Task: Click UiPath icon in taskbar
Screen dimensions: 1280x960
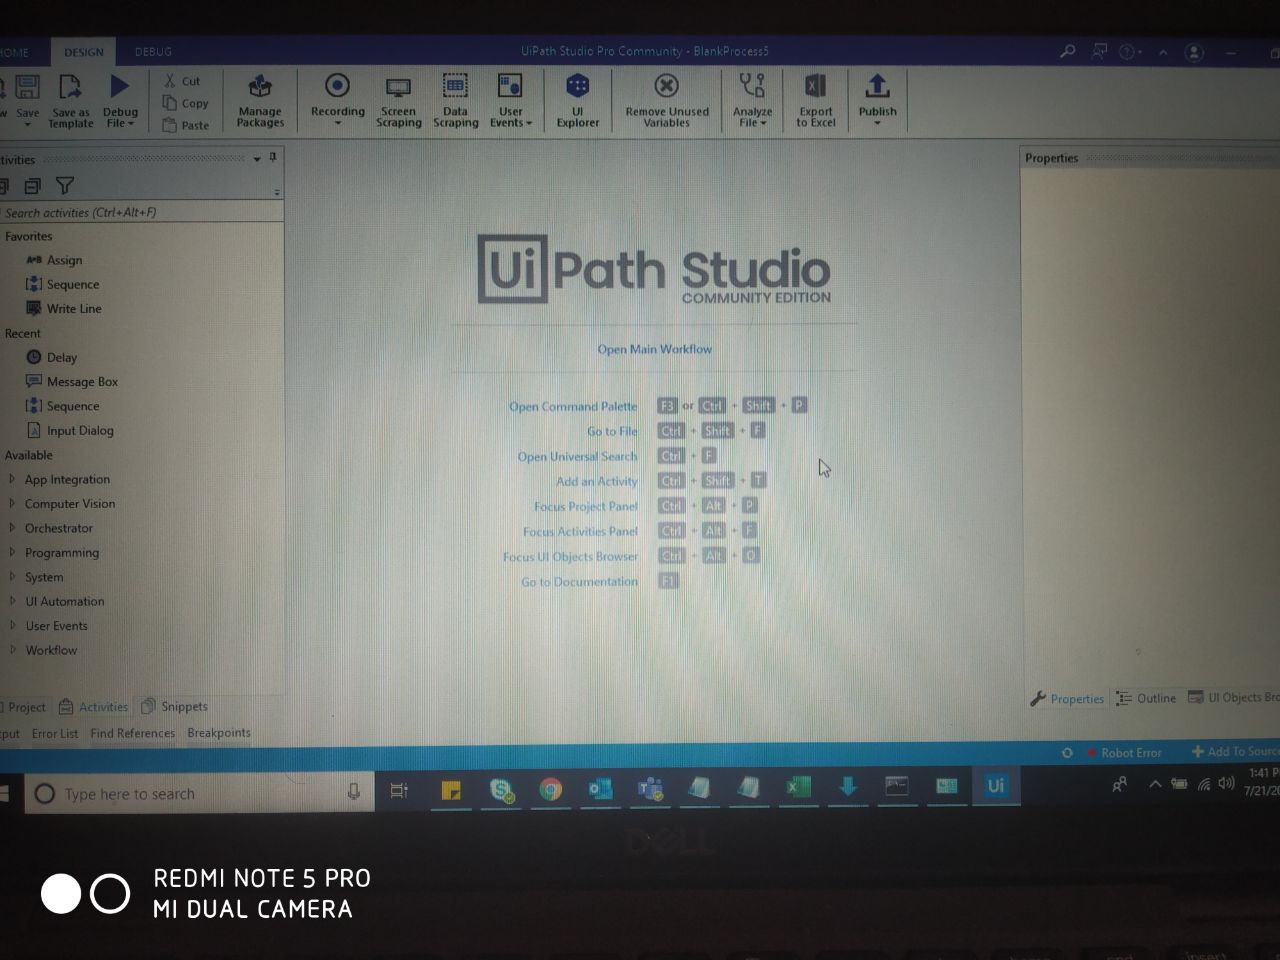Action: [996, 786]
